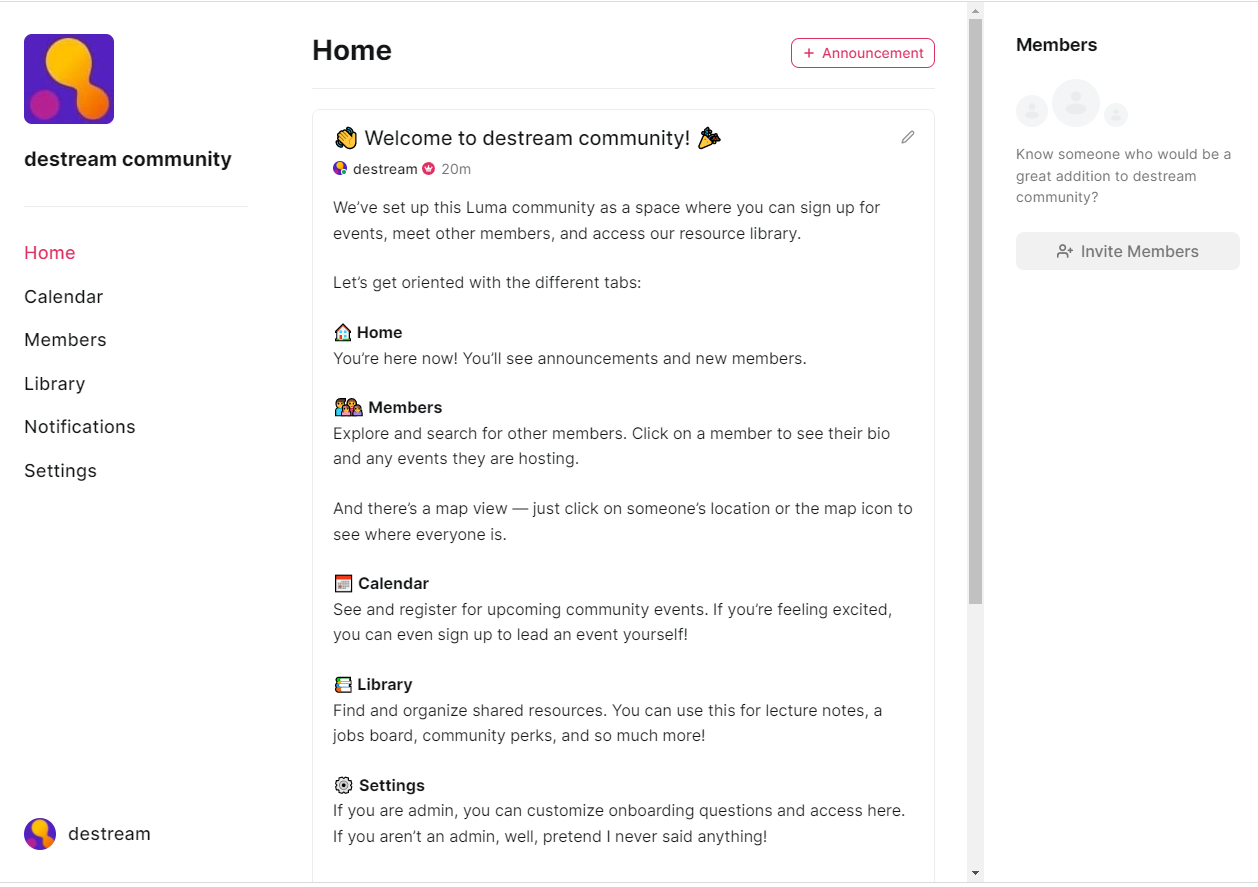Click the scrollbar up arrow
Image resolution: width=1258 pixels, height=887 pixels.
point(975,10)
